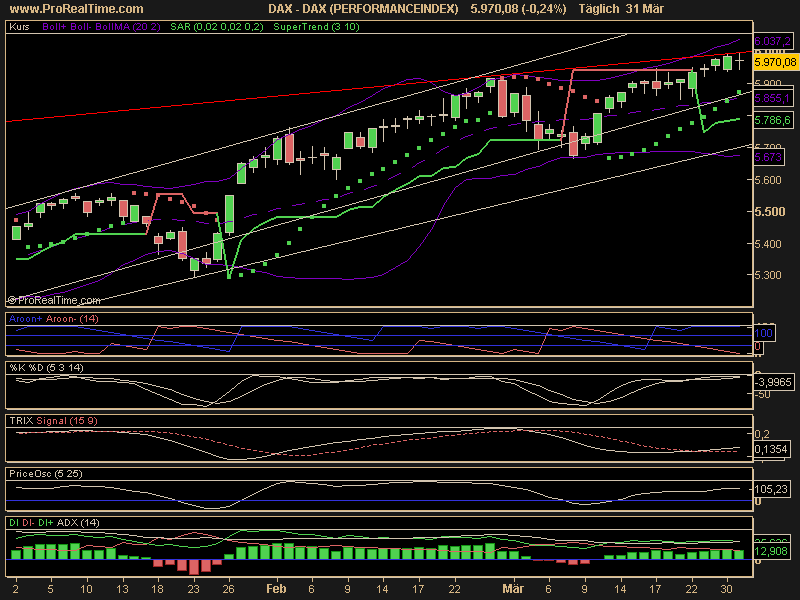Select the 5.400 price axis label

click(x=768, y=244)
